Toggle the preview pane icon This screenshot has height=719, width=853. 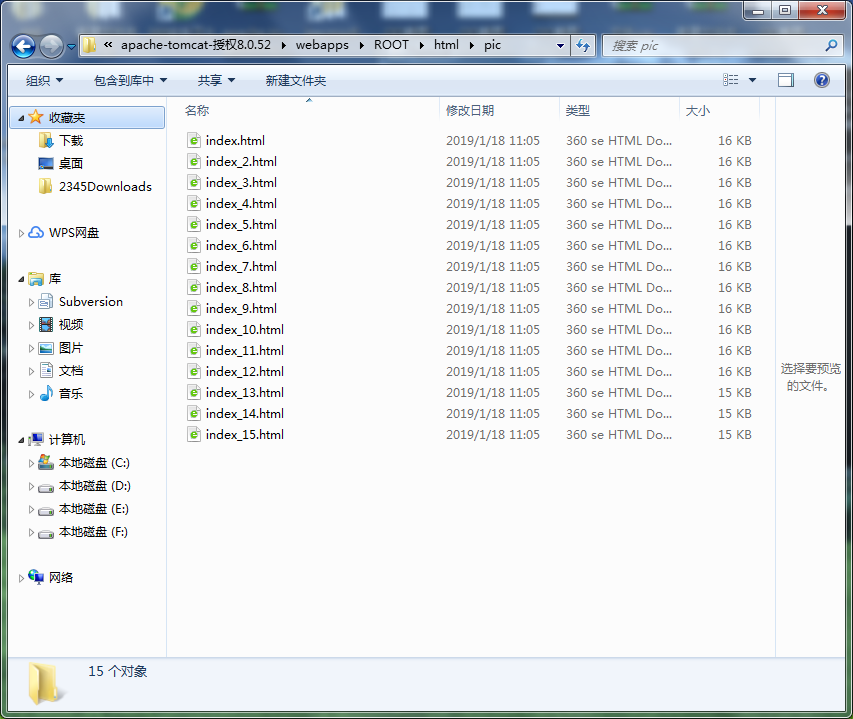point(786,80)
